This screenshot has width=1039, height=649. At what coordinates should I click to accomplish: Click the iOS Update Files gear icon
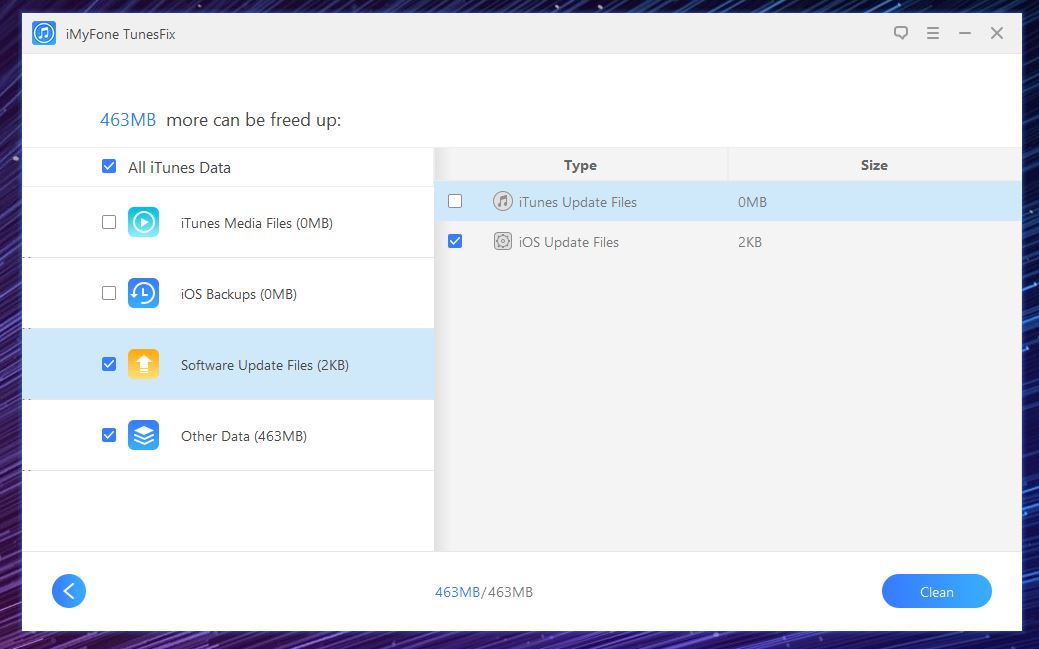(x=503, y=241)
